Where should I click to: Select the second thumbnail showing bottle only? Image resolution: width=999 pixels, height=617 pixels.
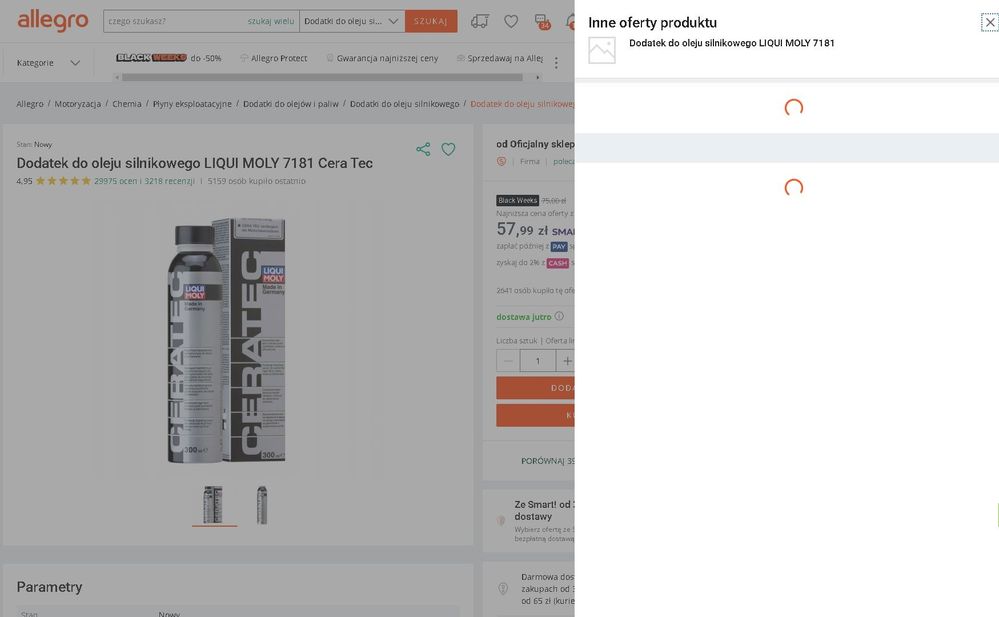tap(262, 505)
